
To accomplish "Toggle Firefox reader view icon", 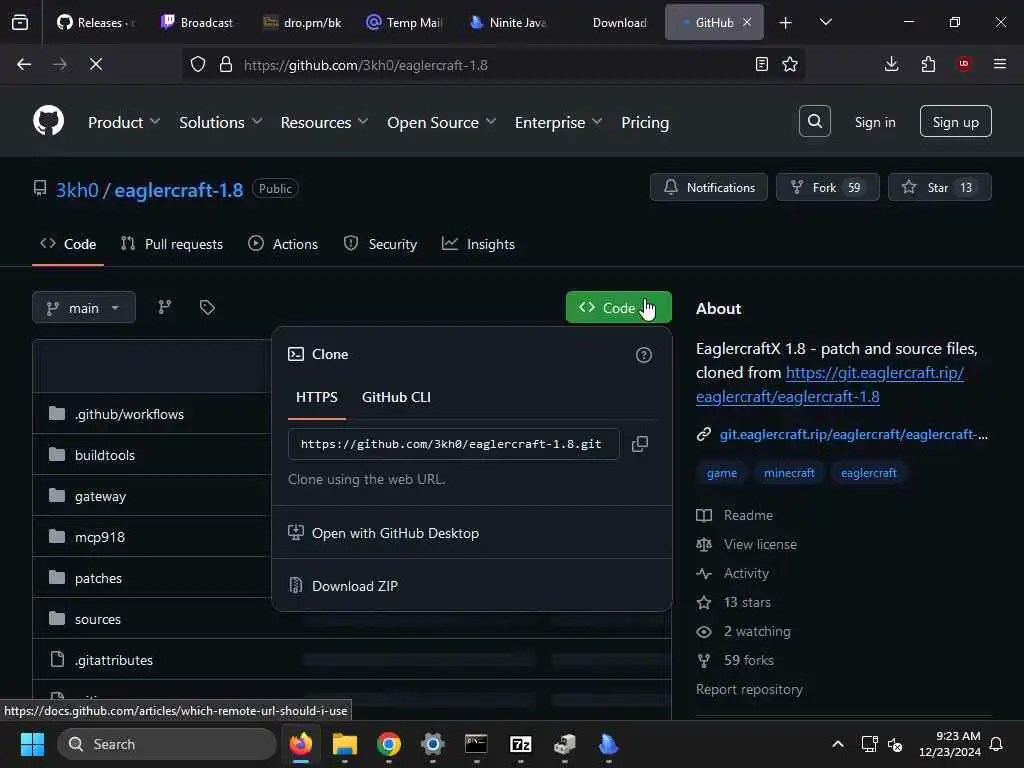I will click(x=761, y=65).
